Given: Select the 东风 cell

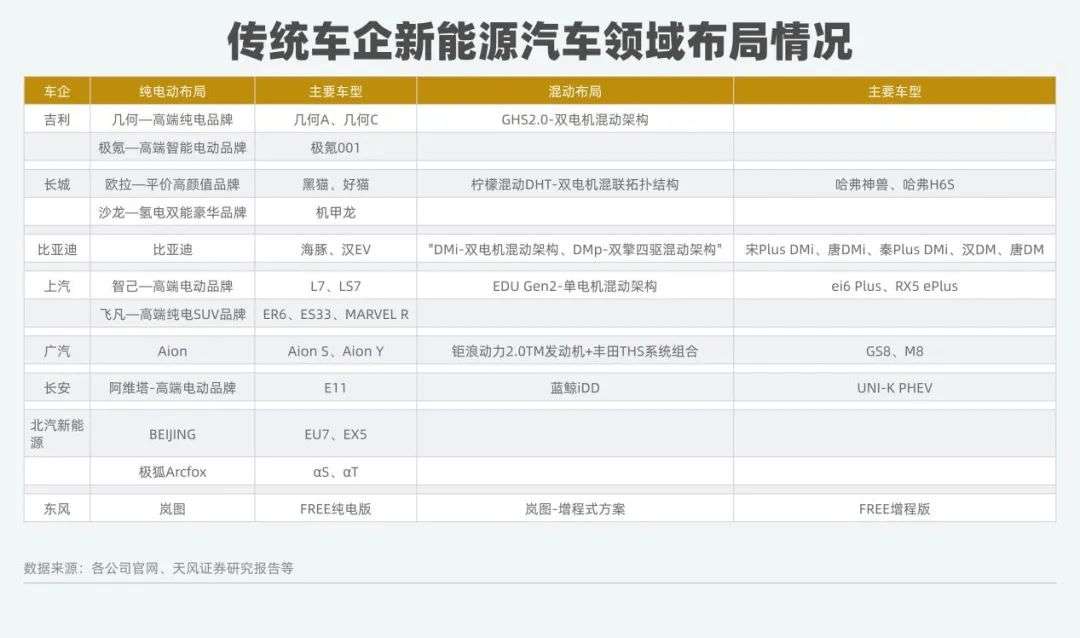Looking at the screenshot, I should pyautogui.click(x=57, y=508).
